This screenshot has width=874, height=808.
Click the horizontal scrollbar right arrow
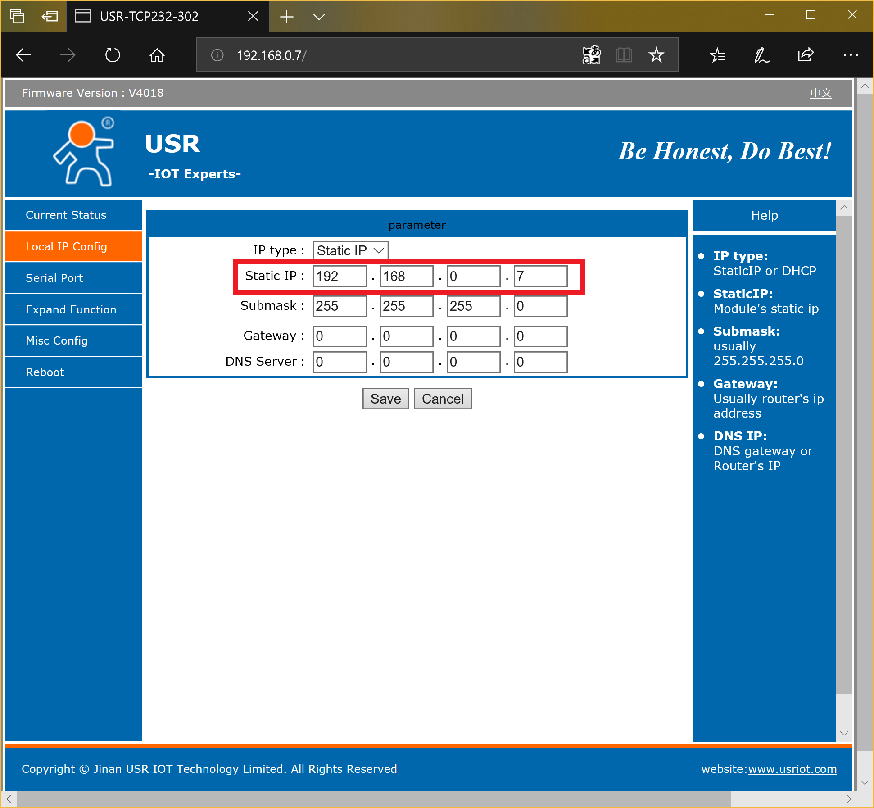pyautogui.click(x=849, y=799)
